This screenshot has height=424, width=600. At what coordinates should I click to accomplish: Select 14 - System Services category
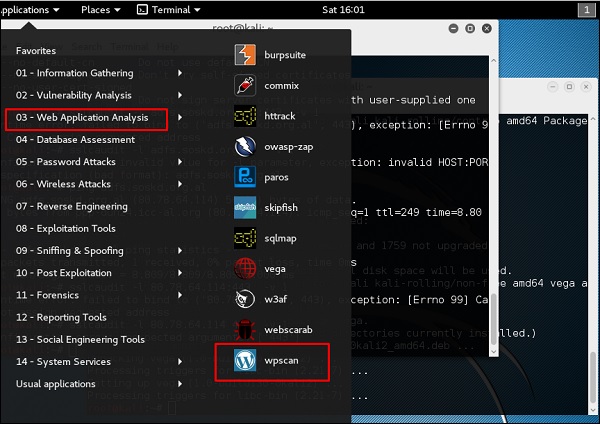pyautogui.click(x=63, y=361)
